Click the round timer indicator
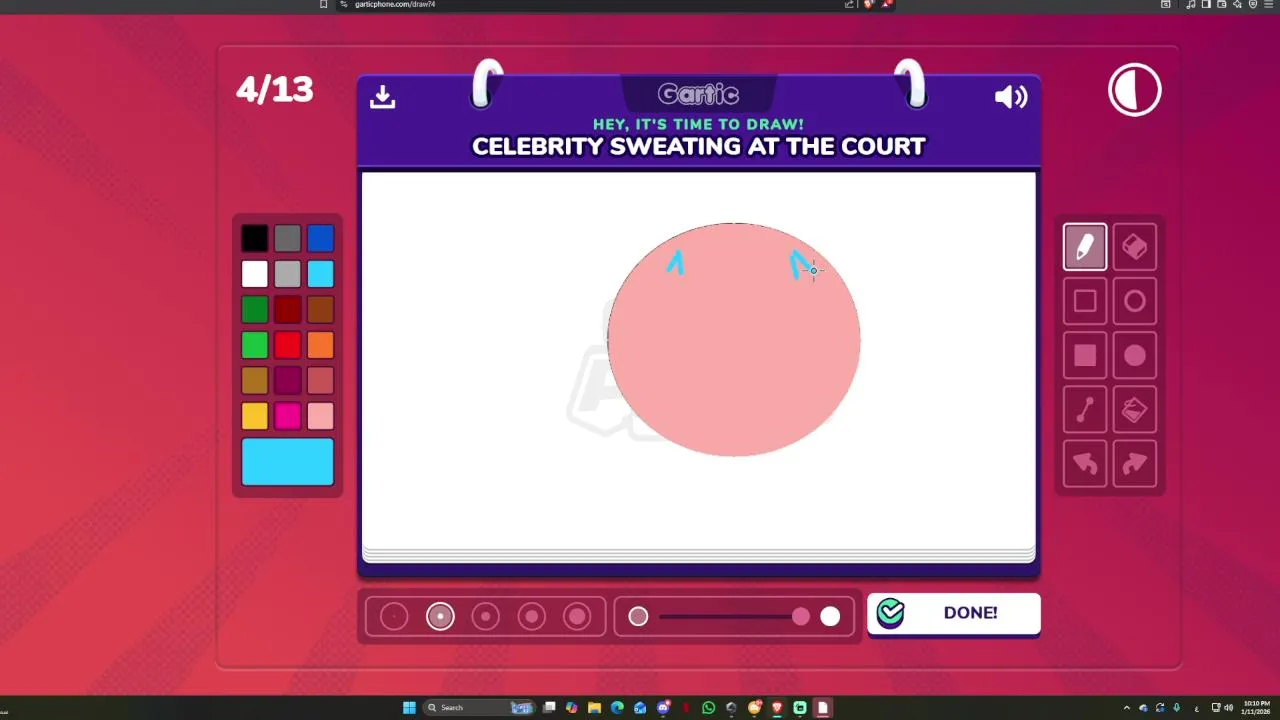The height and width of the screenshot is (720, 1280). coord(1135,90)
